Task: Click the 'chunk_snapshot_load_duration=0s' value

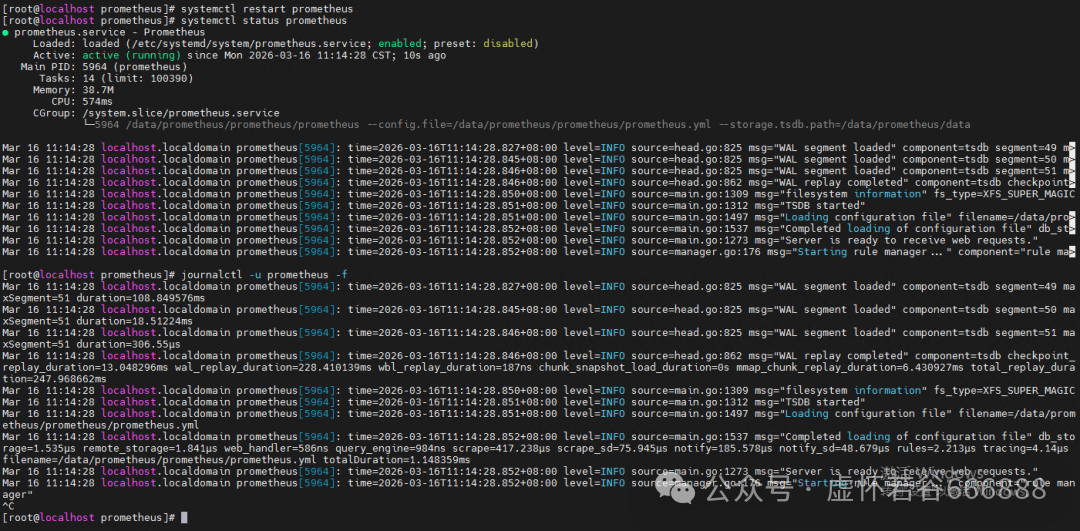Action: pyautogui.click(x=634, y=367)
